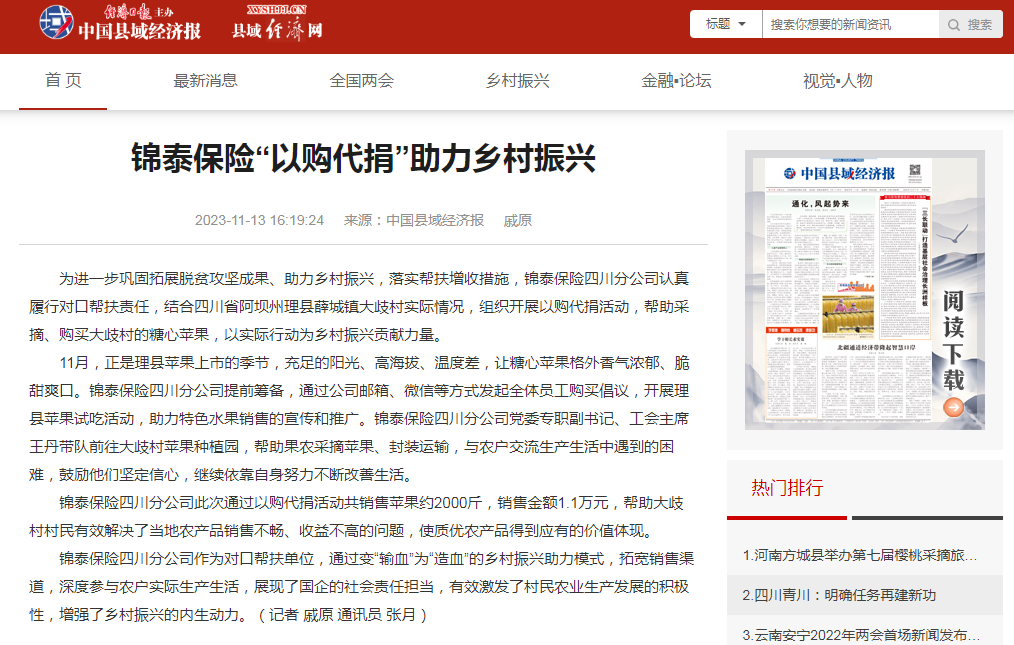Click the article title 锦泰保险“以购代捐”助力乡村振兴
The image size is (1014, 645).
(x=363, y=158)
